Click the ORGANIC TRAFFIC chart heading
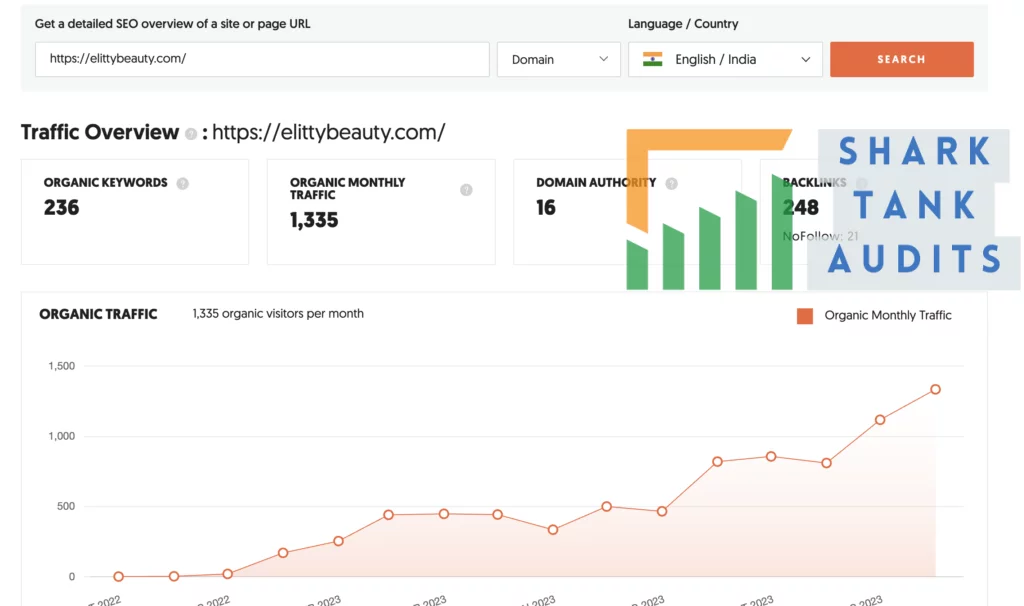The width and height of the screenshot is (1024, 606). point(98,314)
